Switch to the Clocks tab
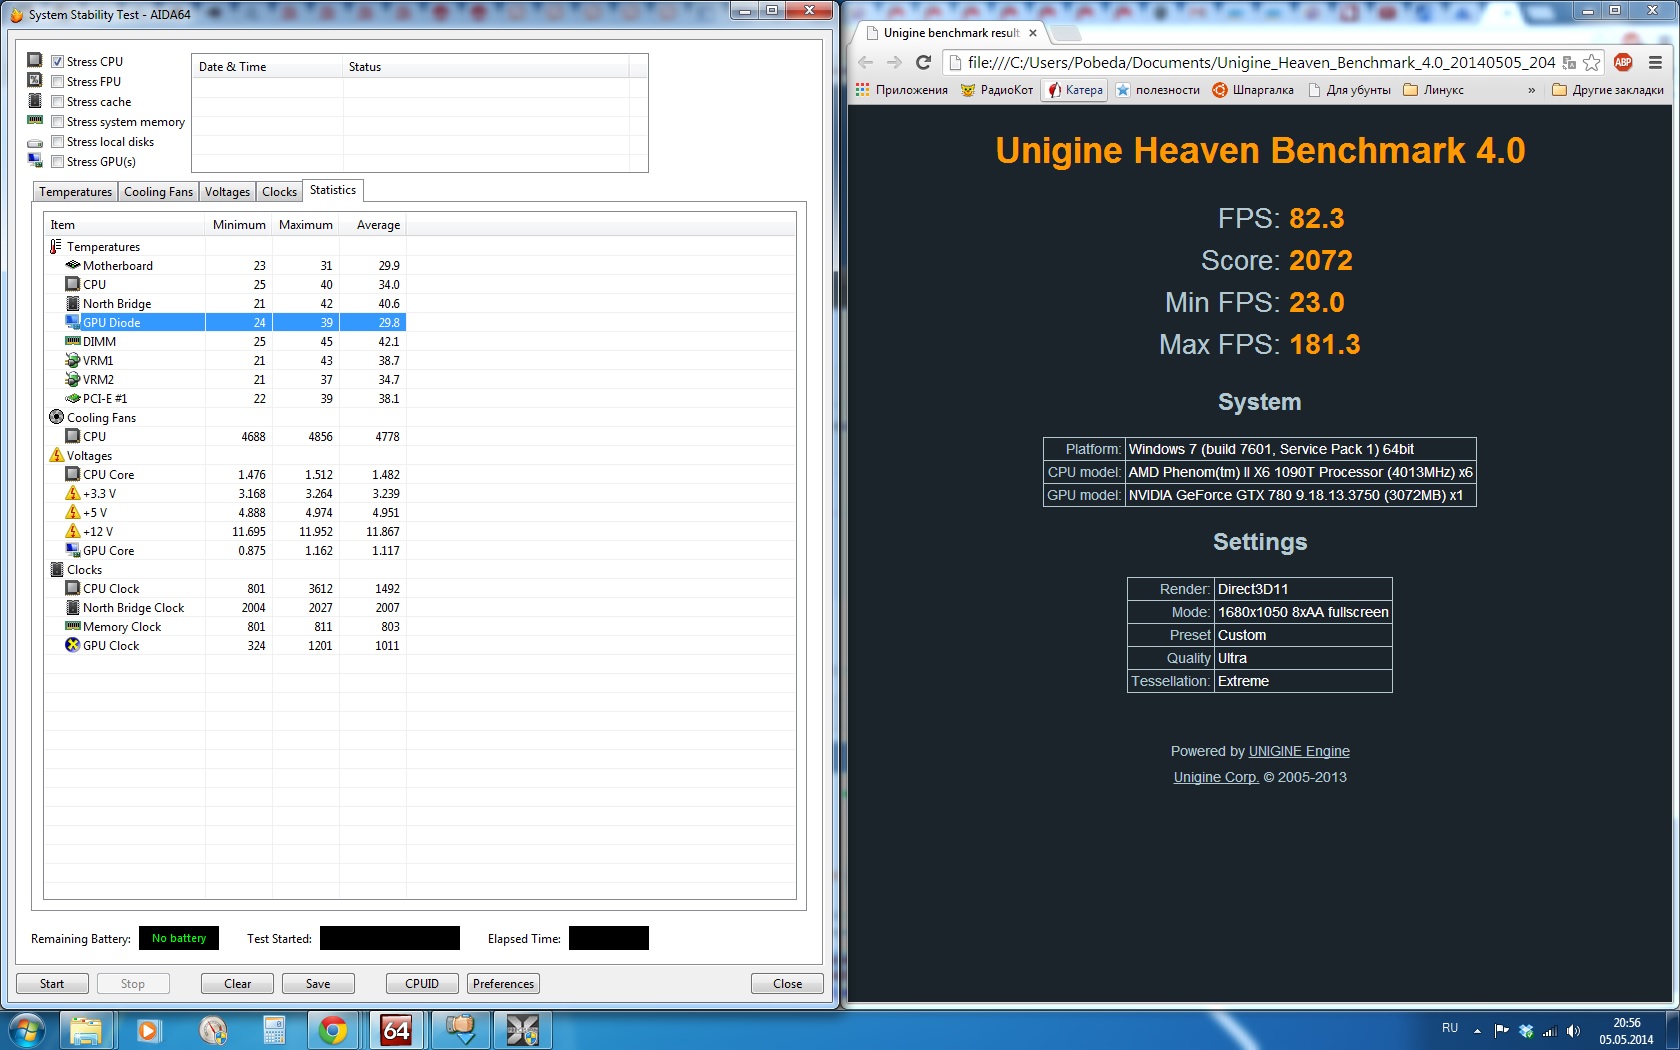This screenshot has width=1680, height=1050. [279, 192]
